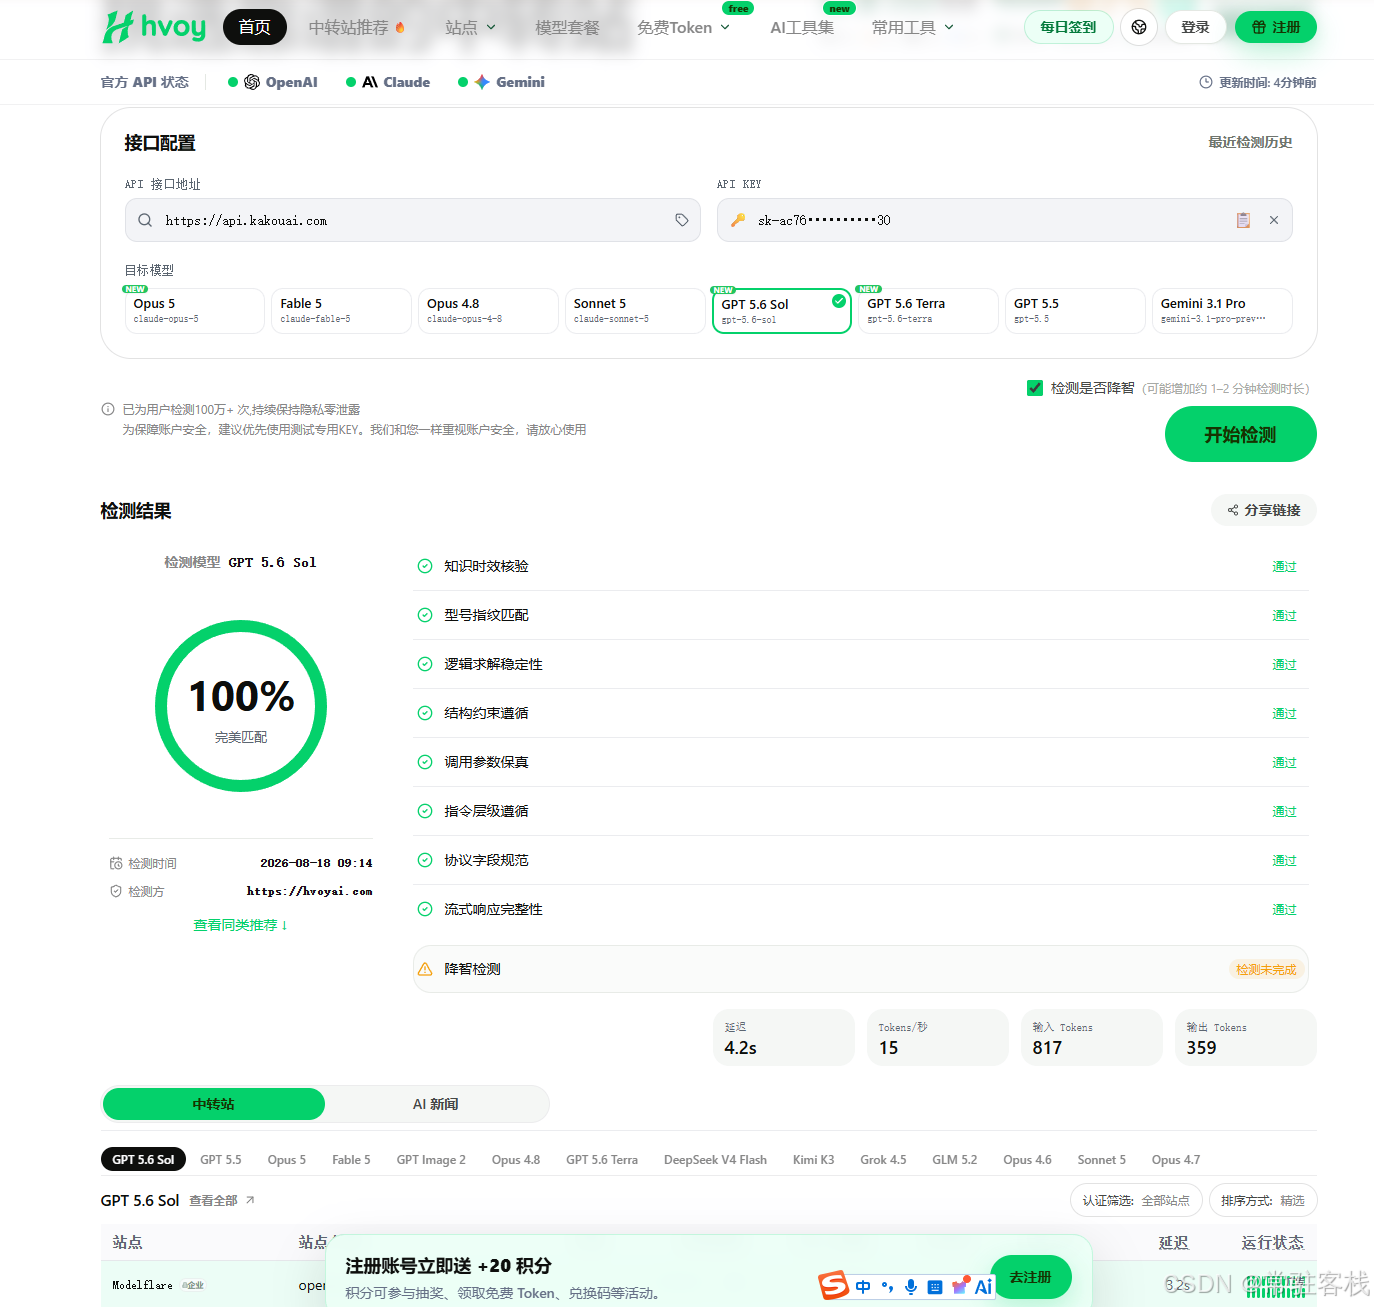Expand the 站点 dropdown menu

tap(470, 27)
